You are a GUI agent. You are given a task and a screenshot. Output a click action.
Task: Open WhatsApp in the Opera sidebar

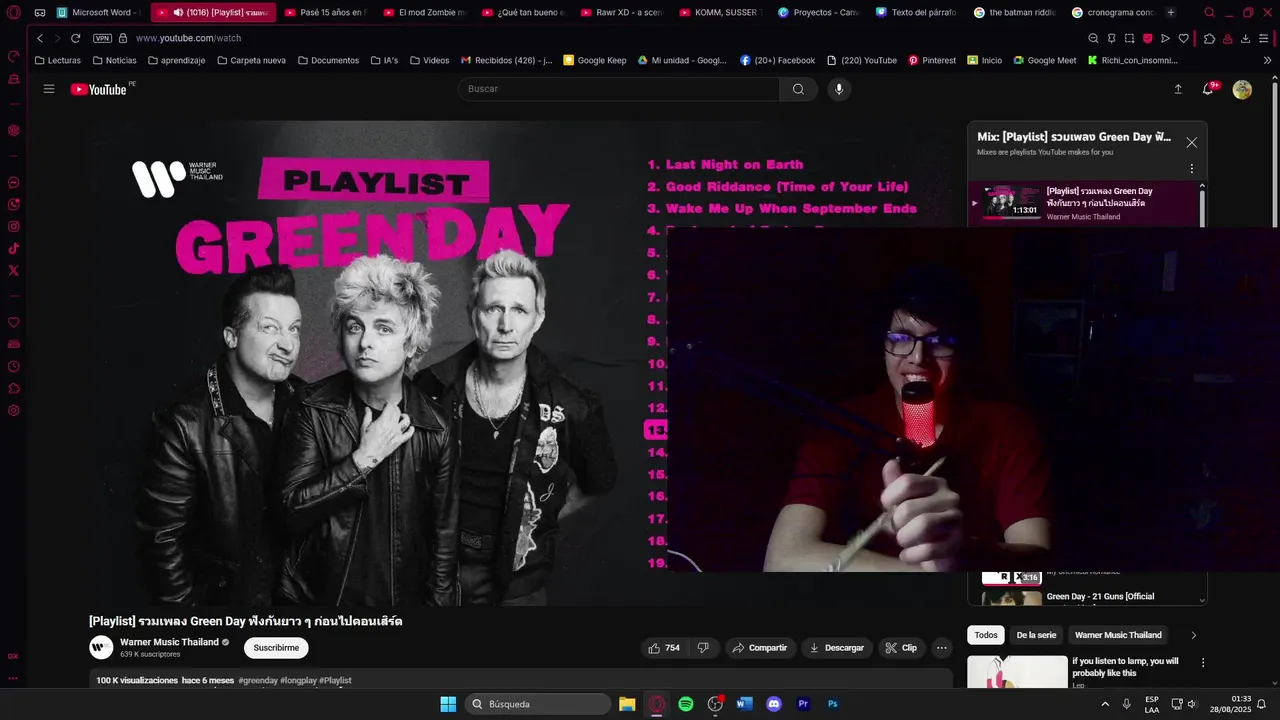point(14,205)
